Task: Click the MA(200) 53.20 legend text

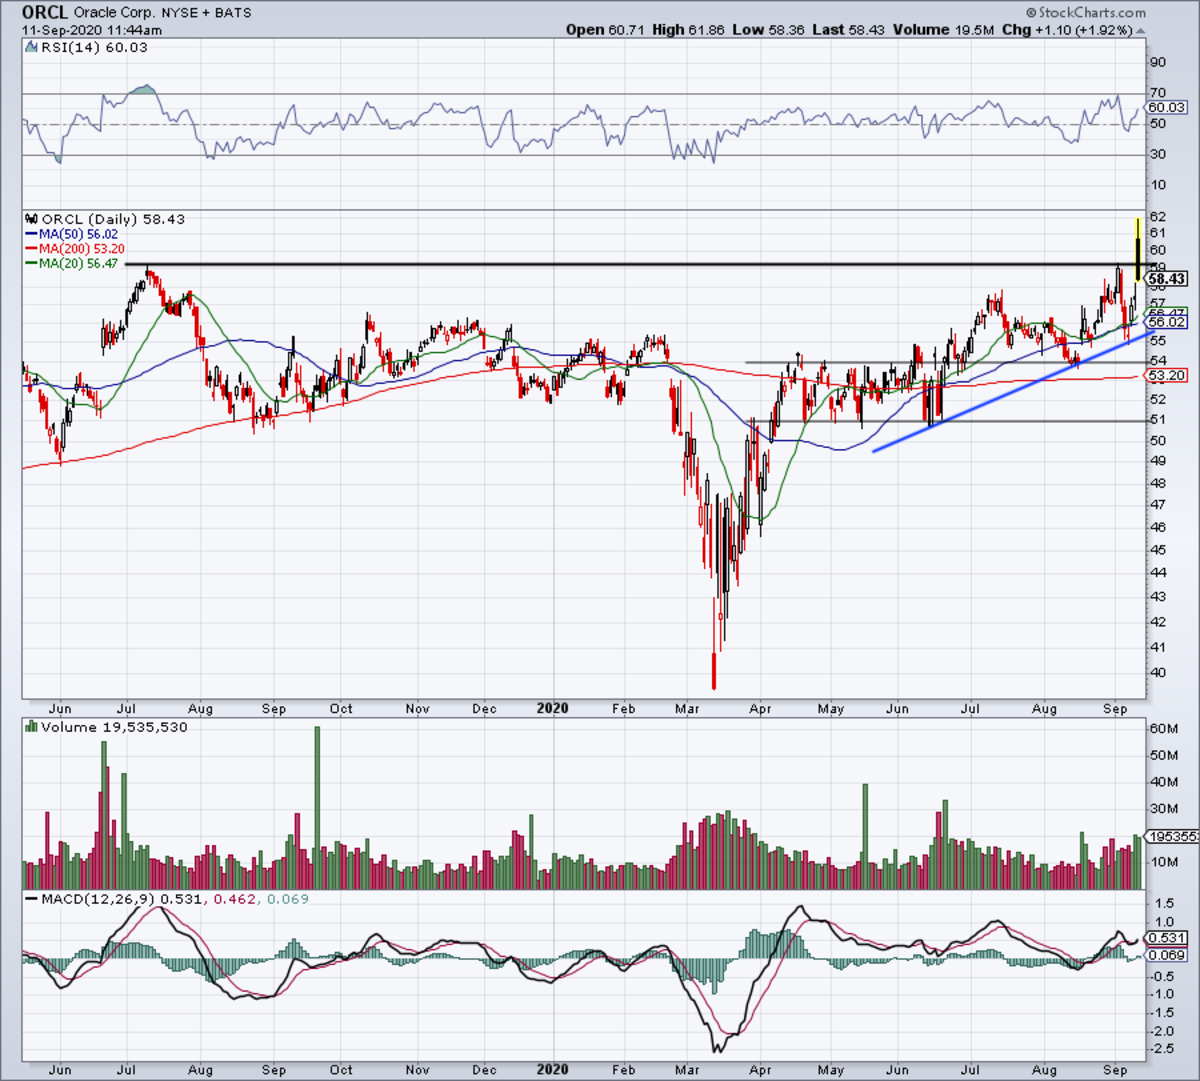Action: tap(82, 248)
